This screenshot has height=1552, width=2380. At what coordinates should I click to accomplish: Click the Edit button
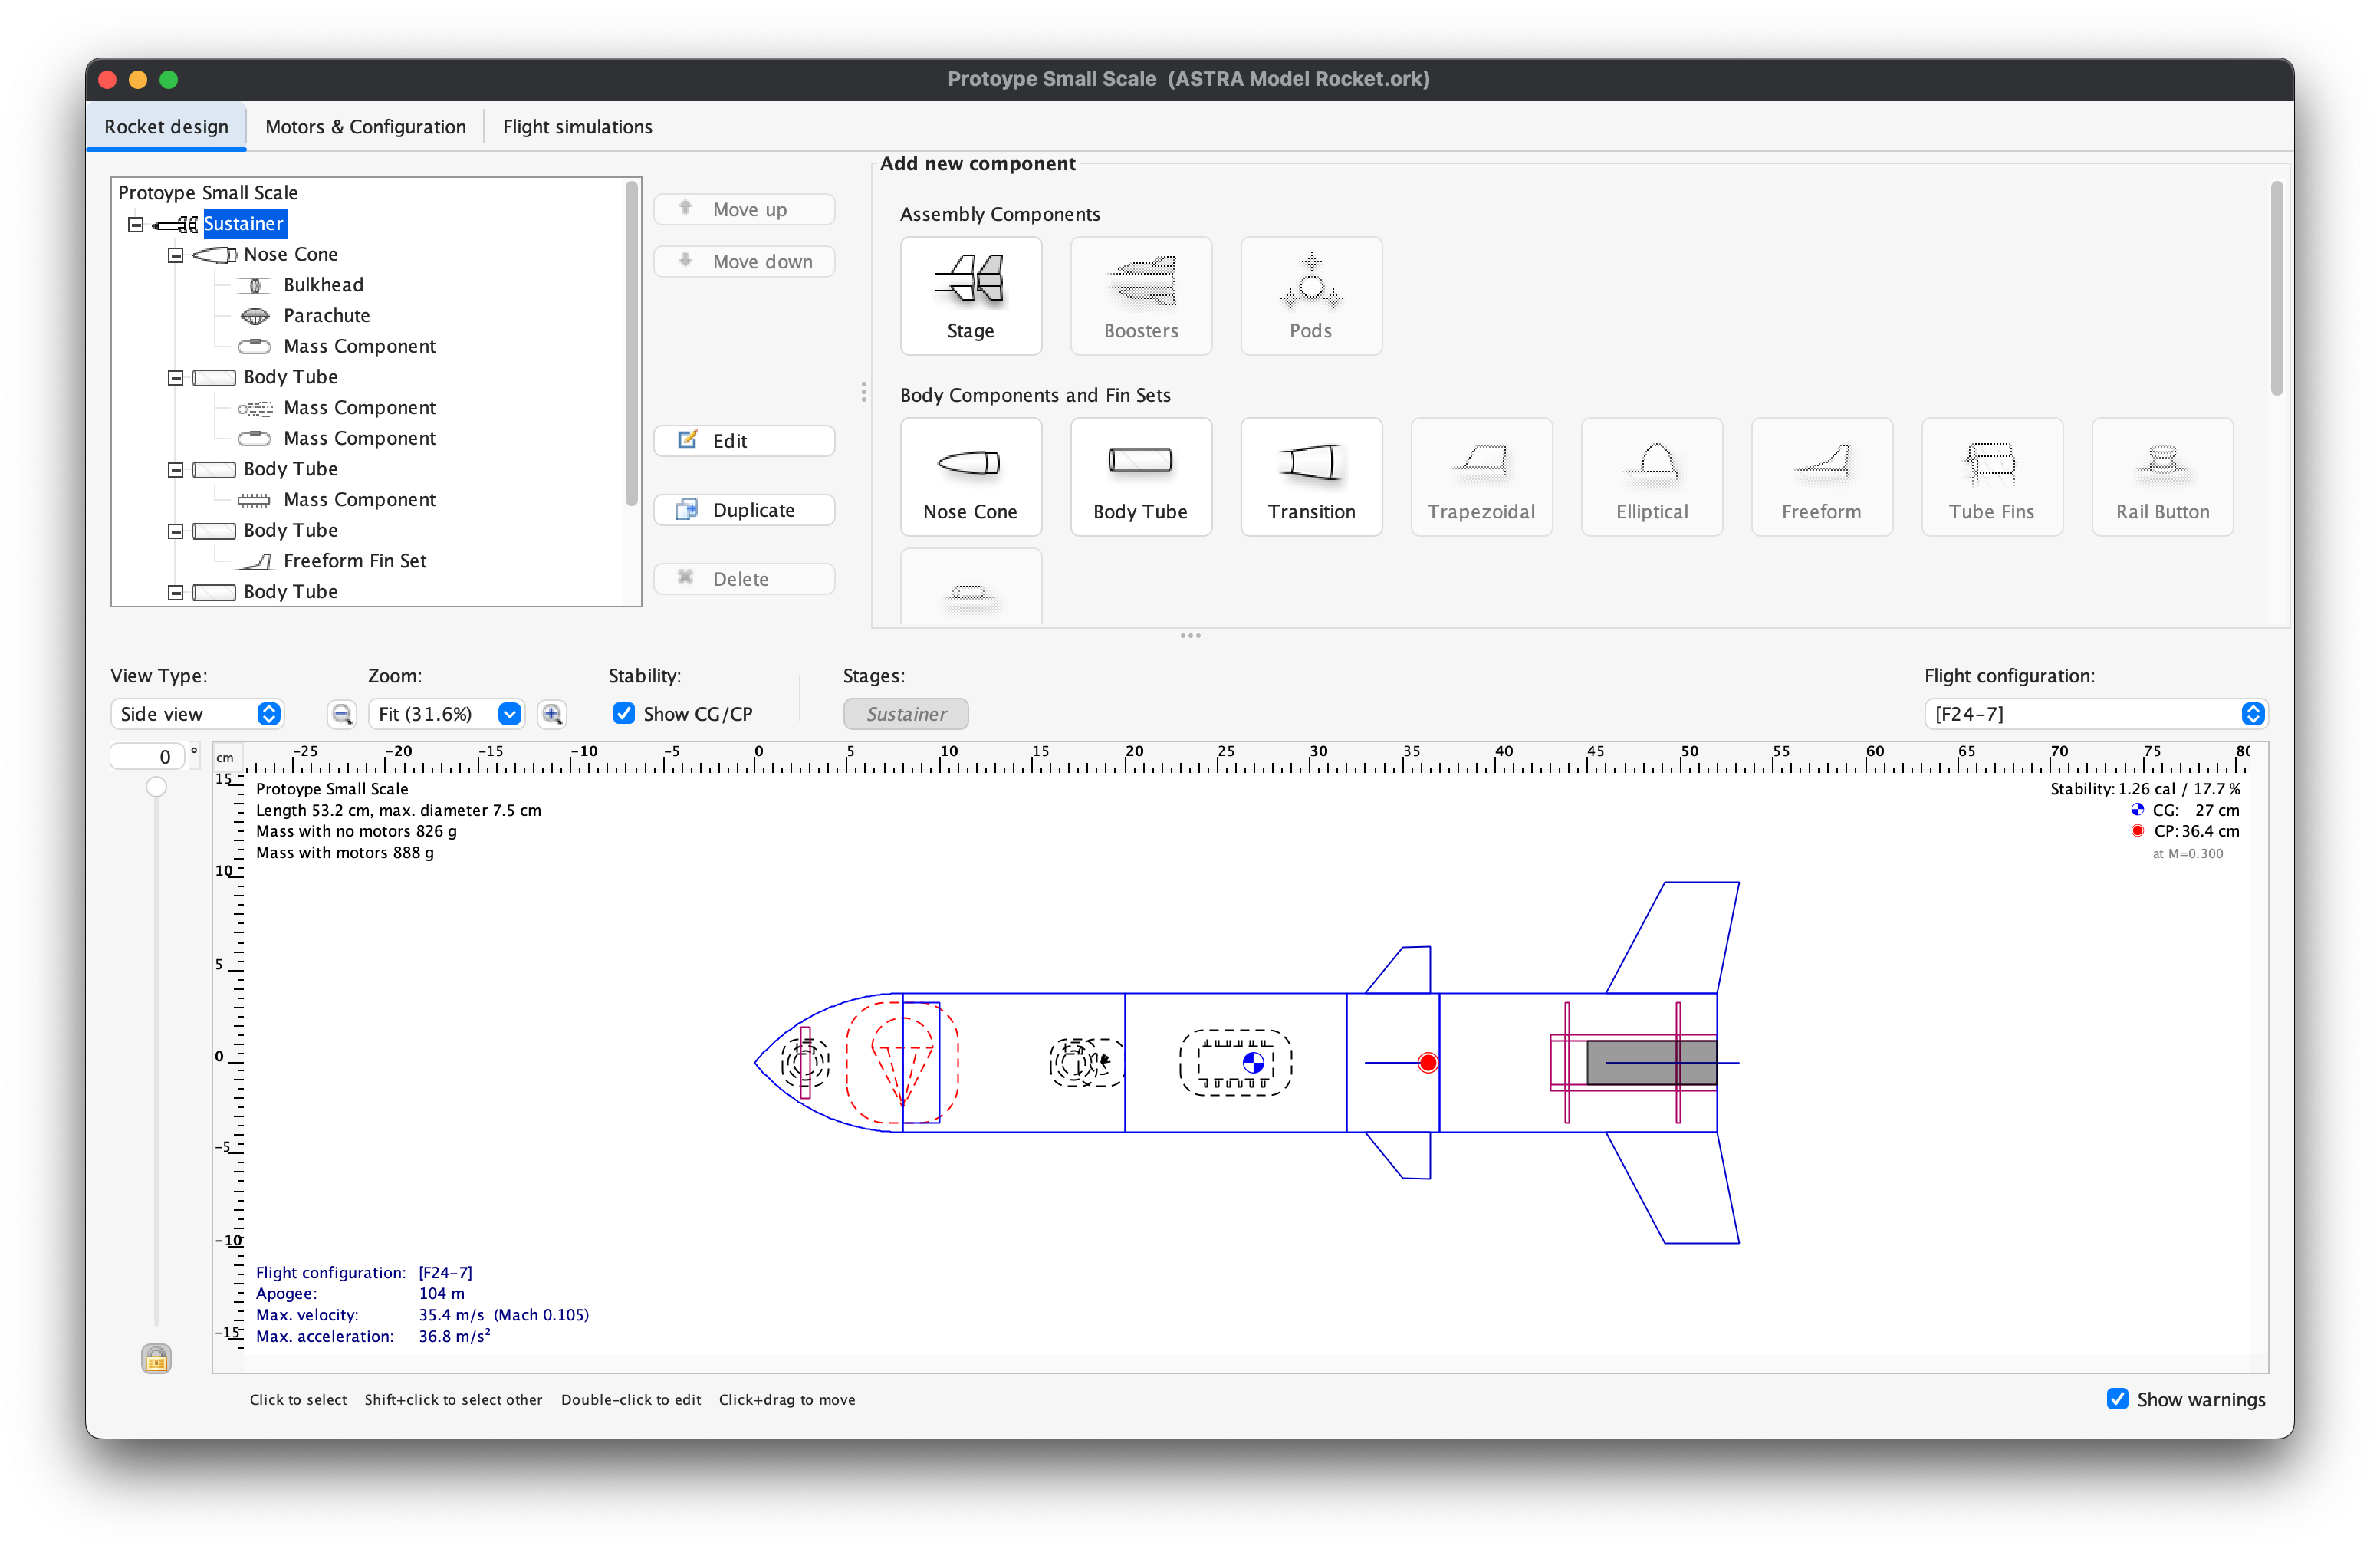point(744,441)
